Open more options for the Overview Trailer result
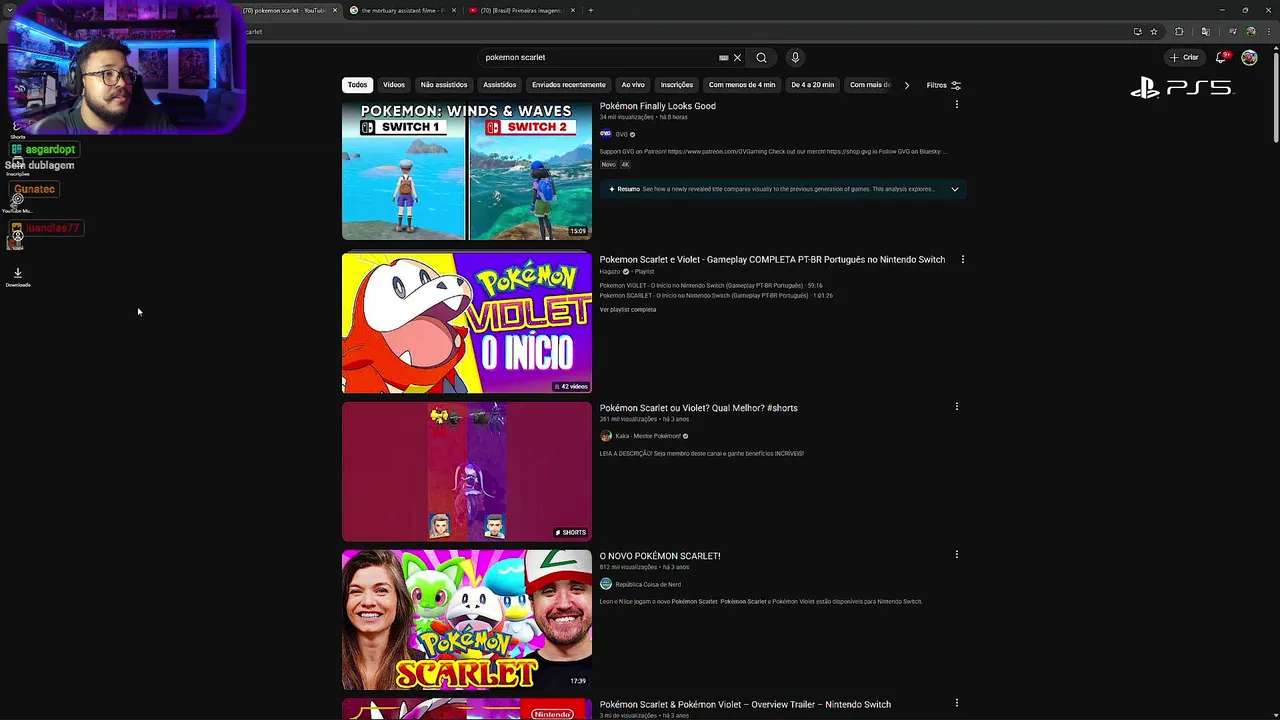This screenshot has height=720, width=1280. click(x=957, y=703)
